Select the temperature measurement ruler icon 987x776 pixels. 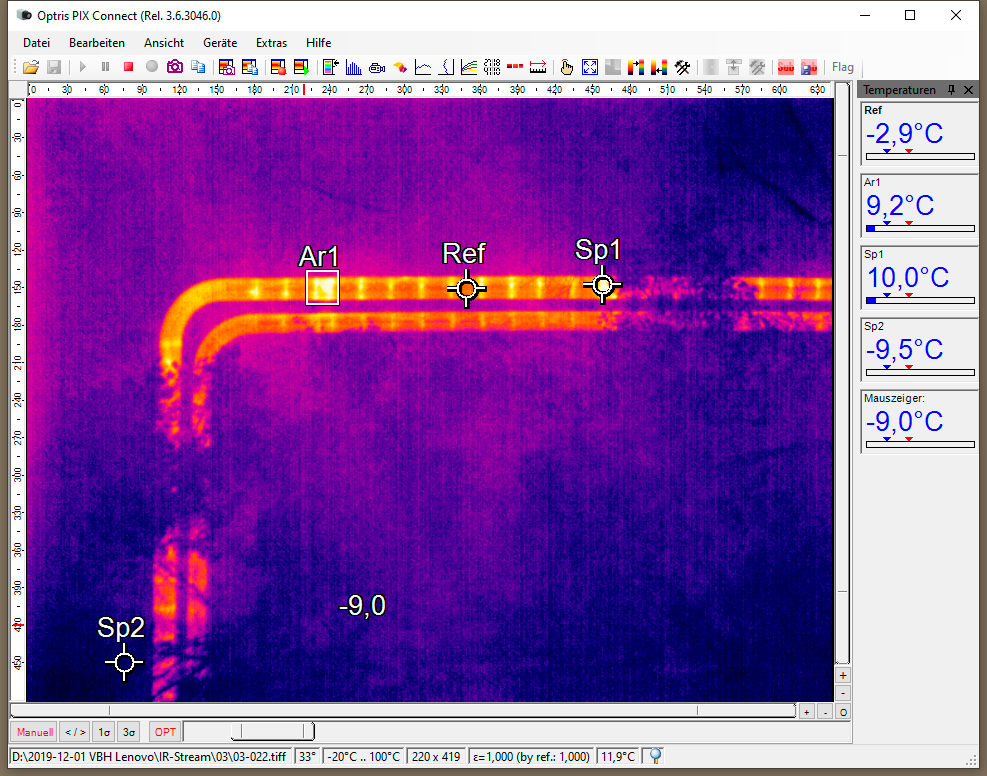(538, 67)
